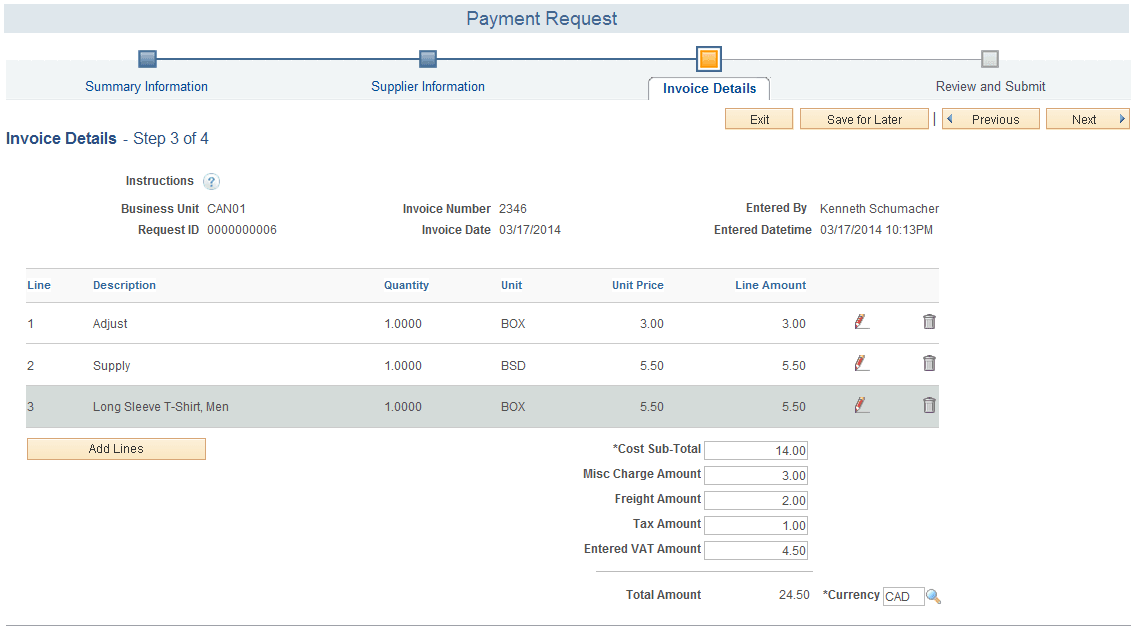Go to the Summary Information step
The image size is (1138, 630).
click(146, 86)
